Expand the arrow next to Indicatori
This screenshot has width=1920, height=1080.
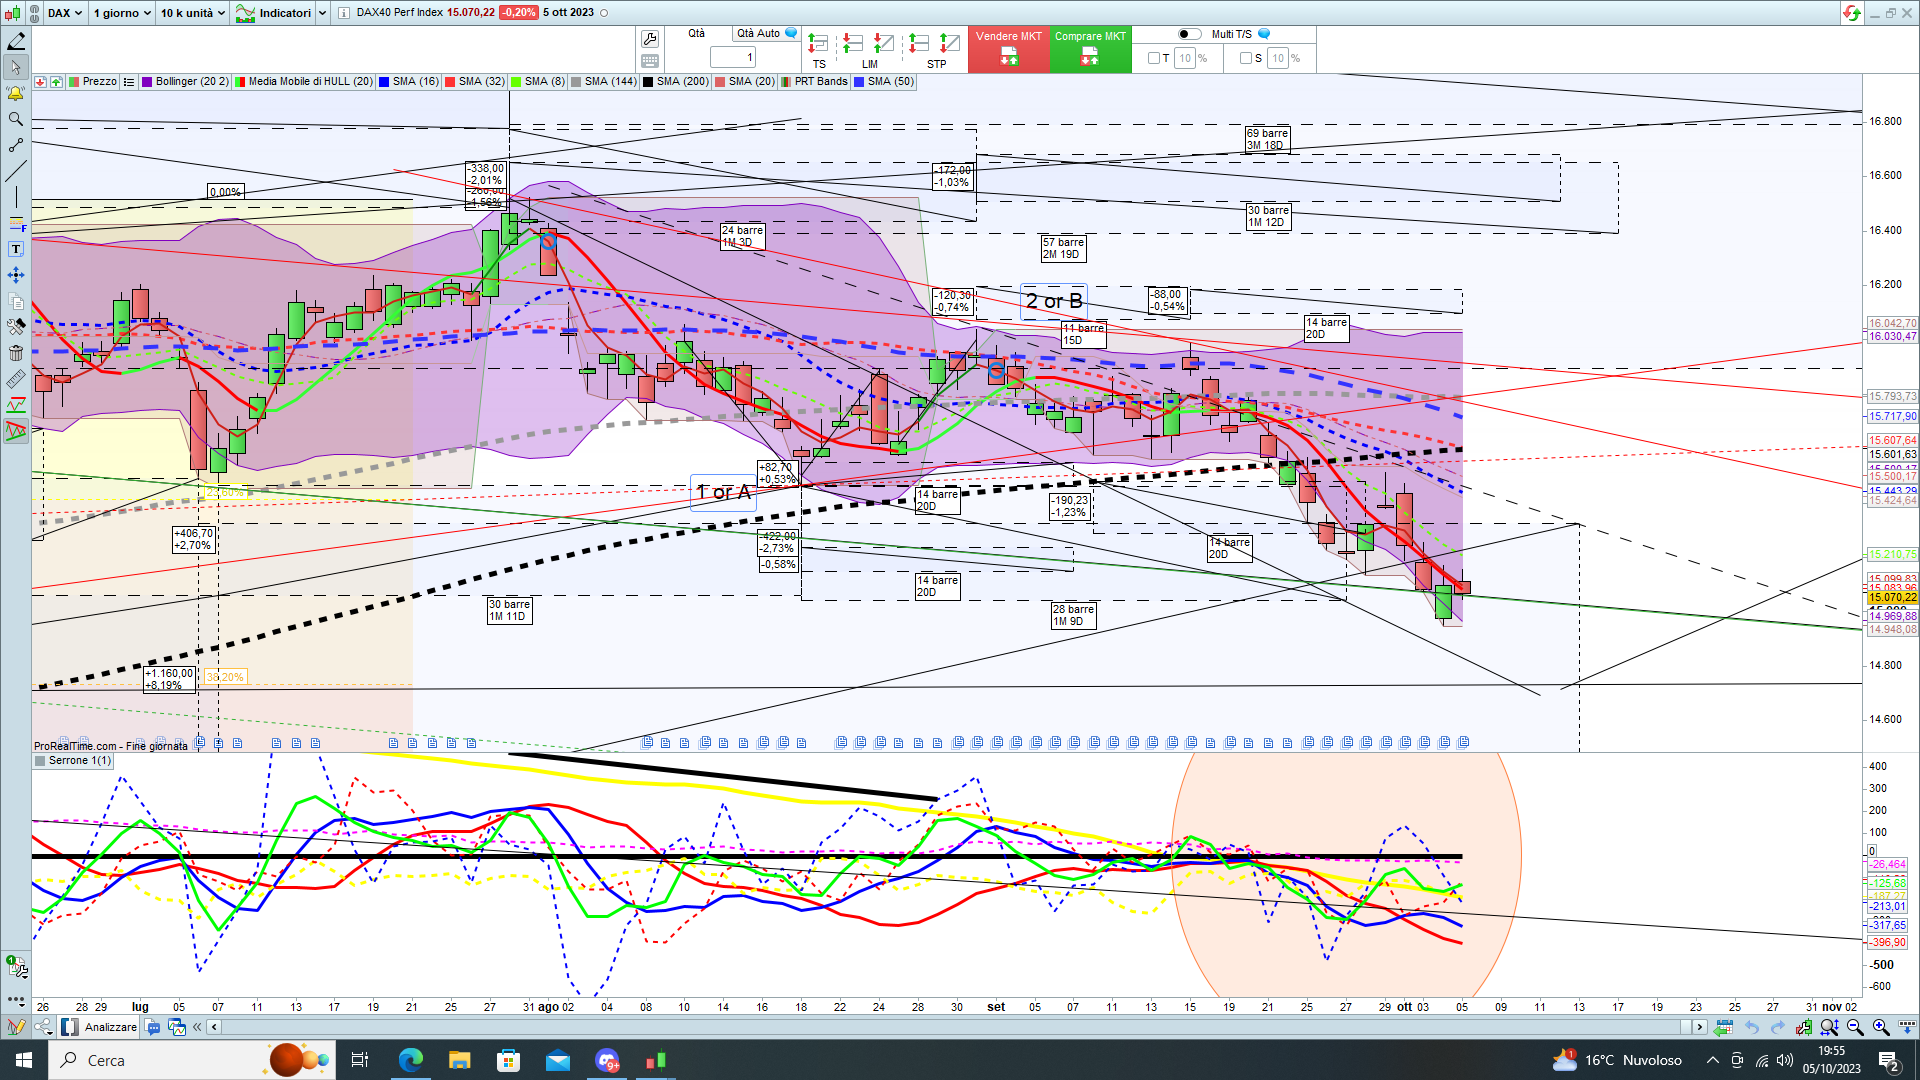click(322, 13)
